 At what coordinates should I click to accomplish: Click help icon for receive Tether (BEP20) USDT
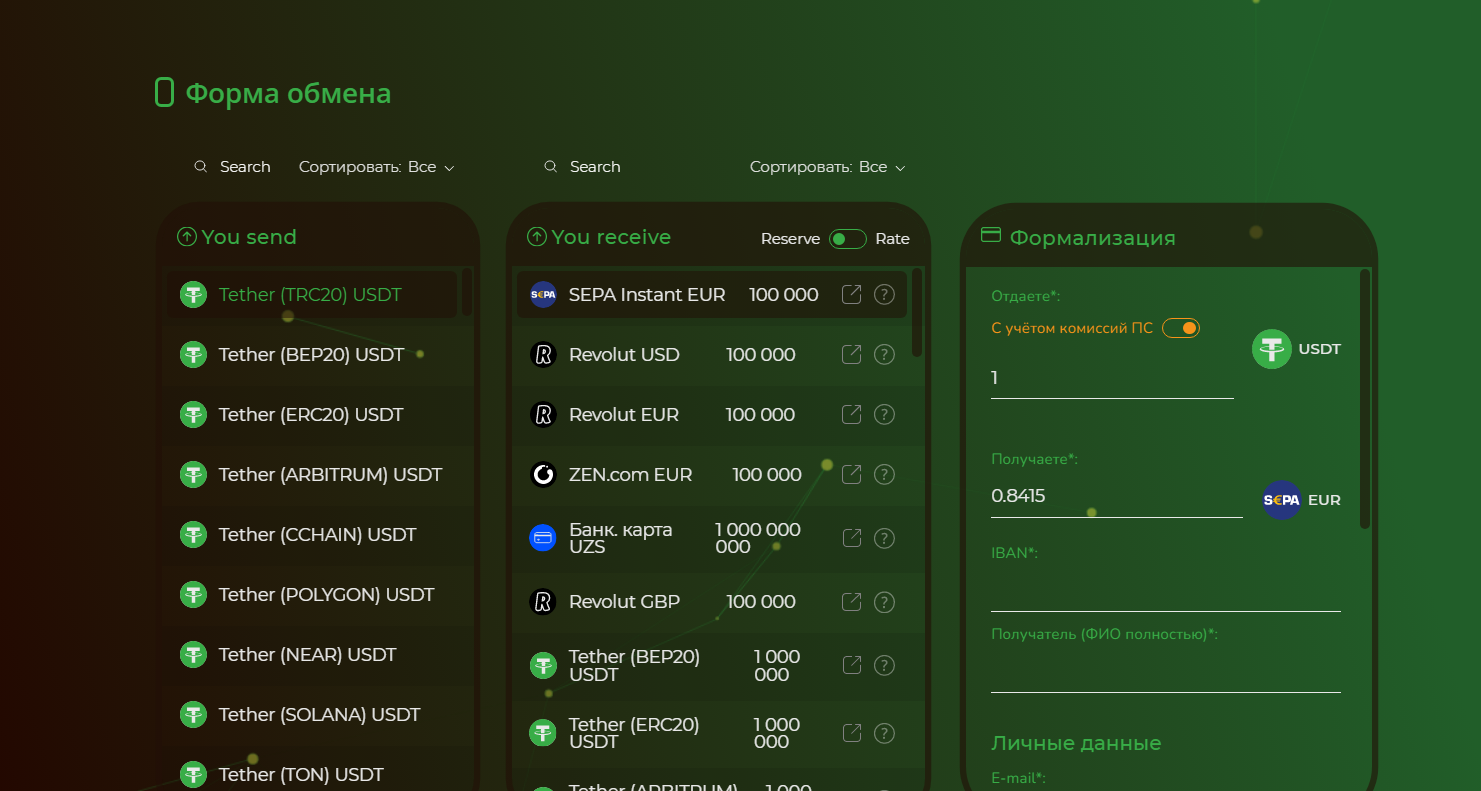884,665
